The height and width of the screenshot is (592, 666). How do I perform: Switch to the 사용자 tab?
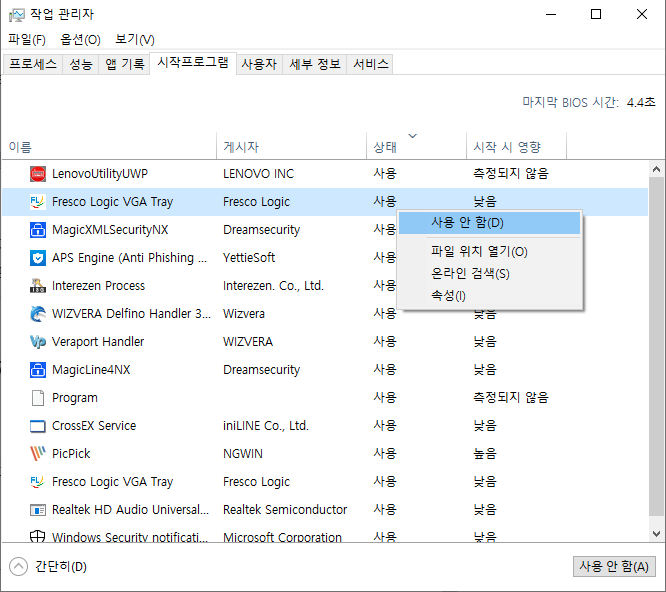coord(259,64)
